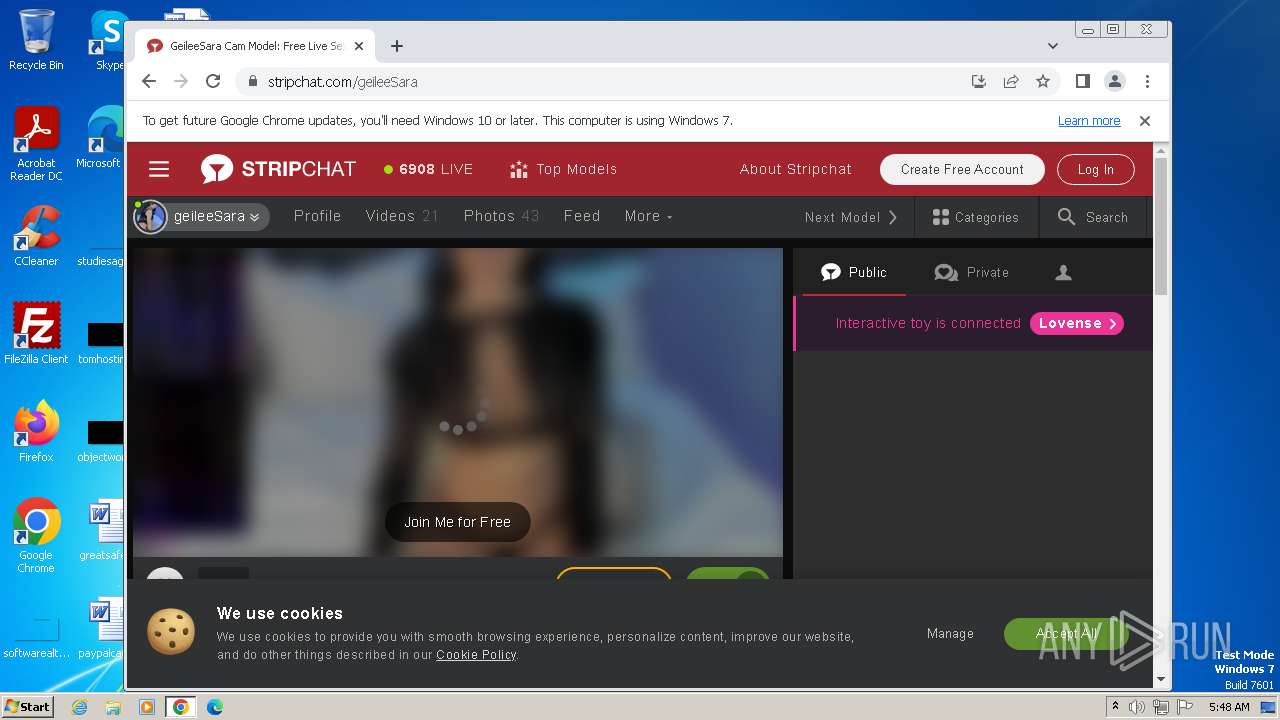The width and height of the screenshot is (1280, 720).
Task: Go back in Chrome
Action: pos(149,81)
